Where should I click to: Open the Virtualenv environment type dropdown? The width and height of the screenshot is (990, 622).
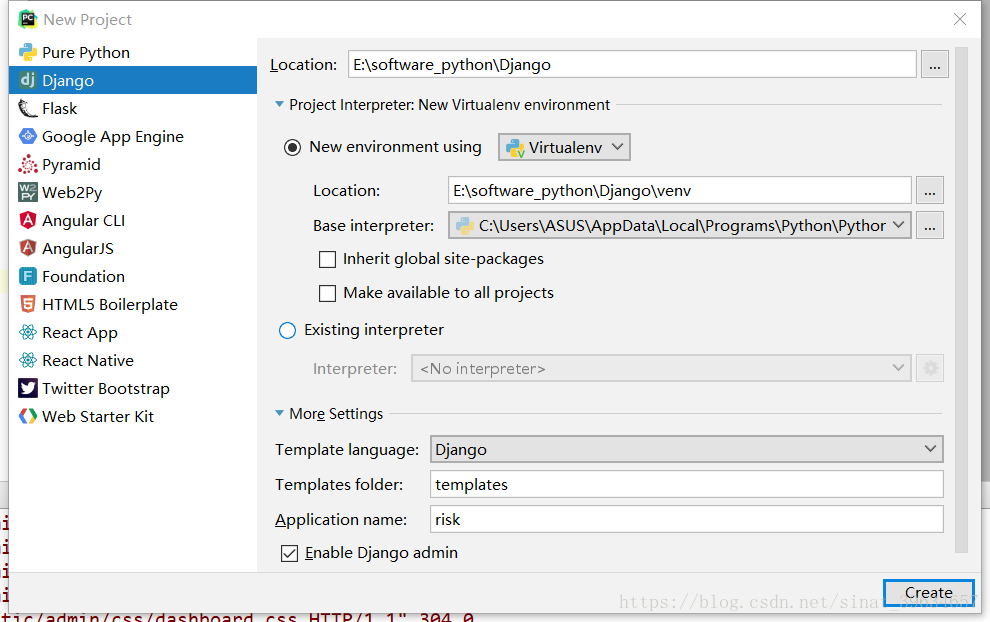tap(564, 147)
